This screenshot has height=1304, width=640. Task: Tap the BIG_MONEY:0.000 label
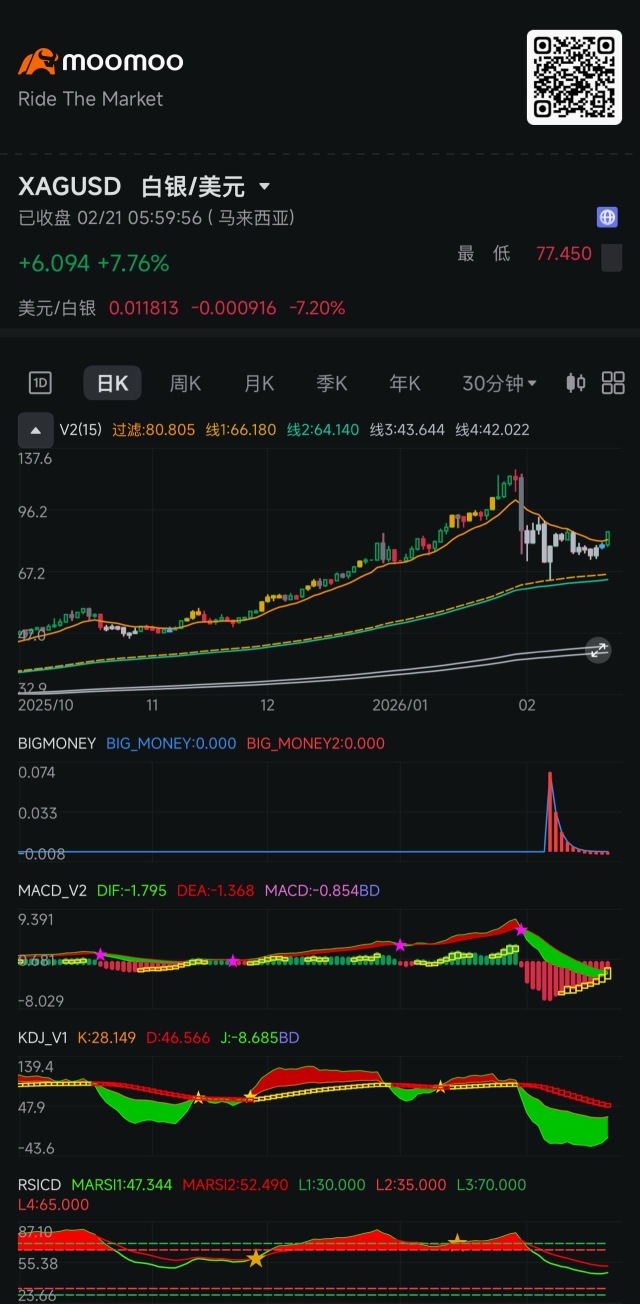coord(171,743)
